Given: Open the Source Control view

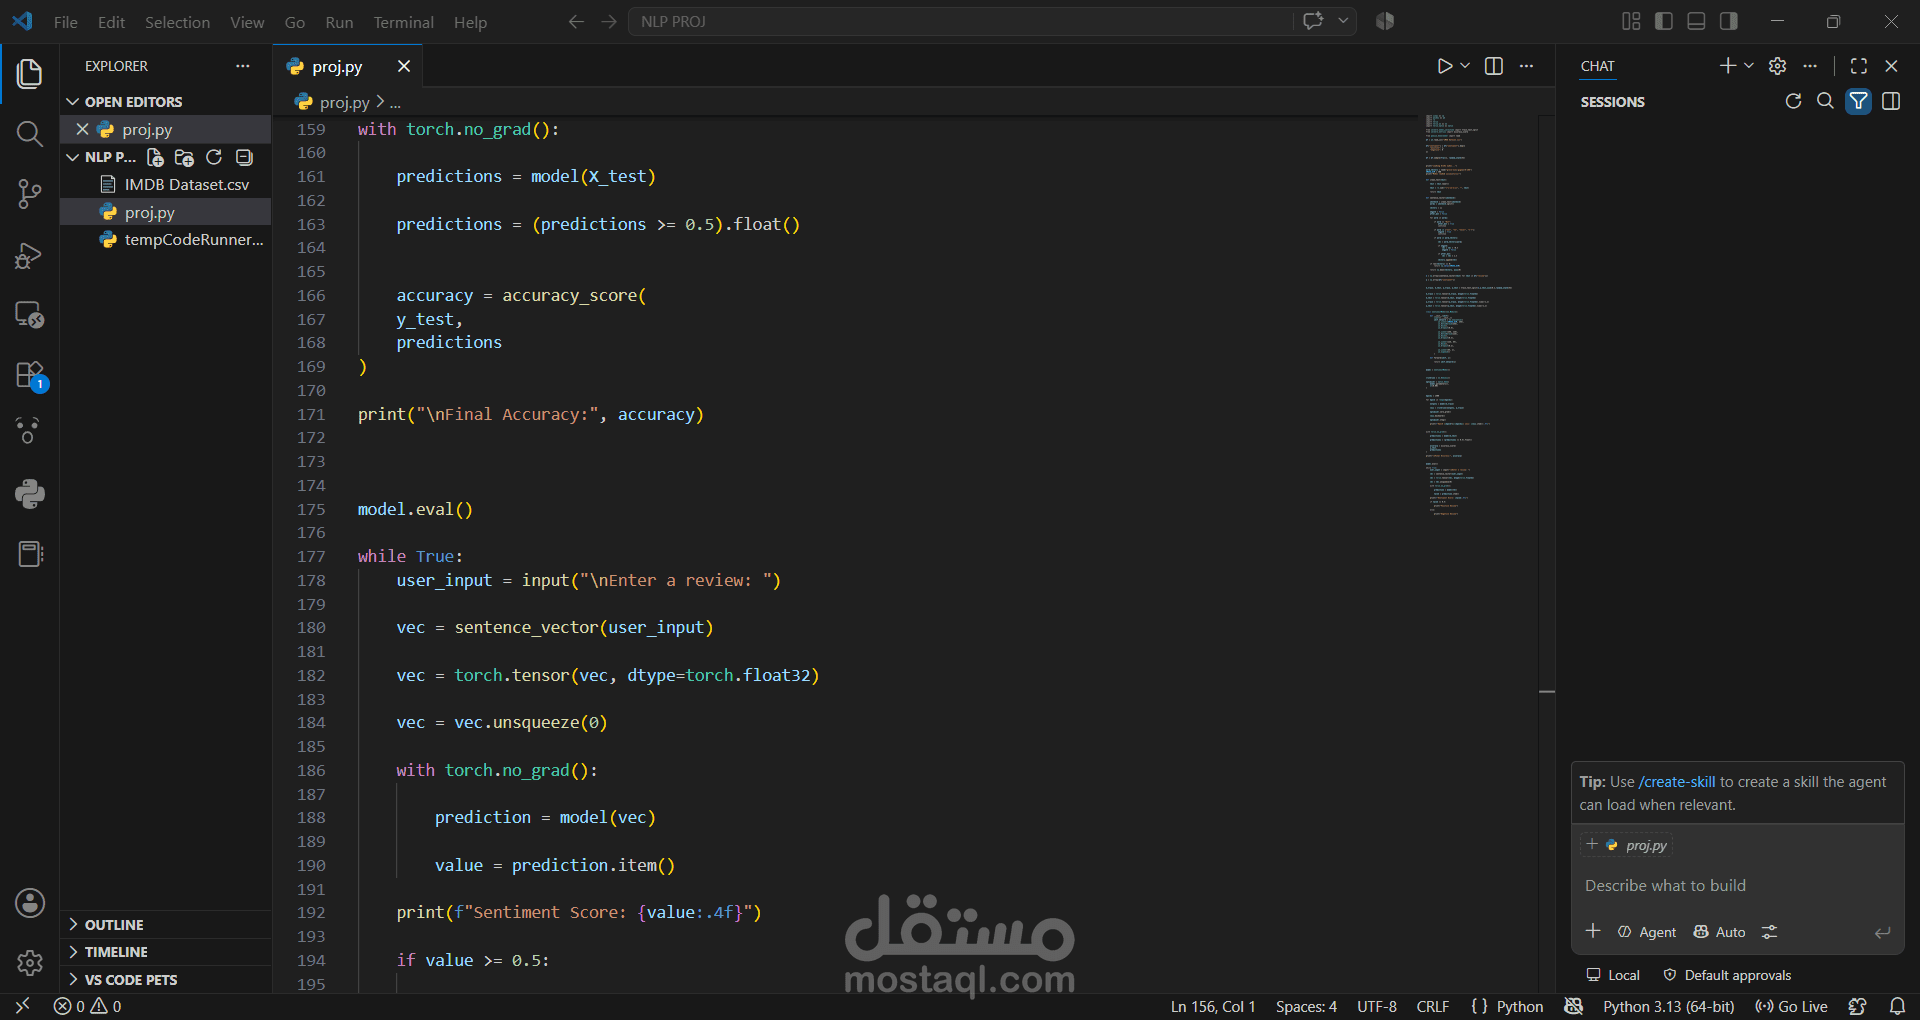Looking at the screenshot, I should point(30,194).
